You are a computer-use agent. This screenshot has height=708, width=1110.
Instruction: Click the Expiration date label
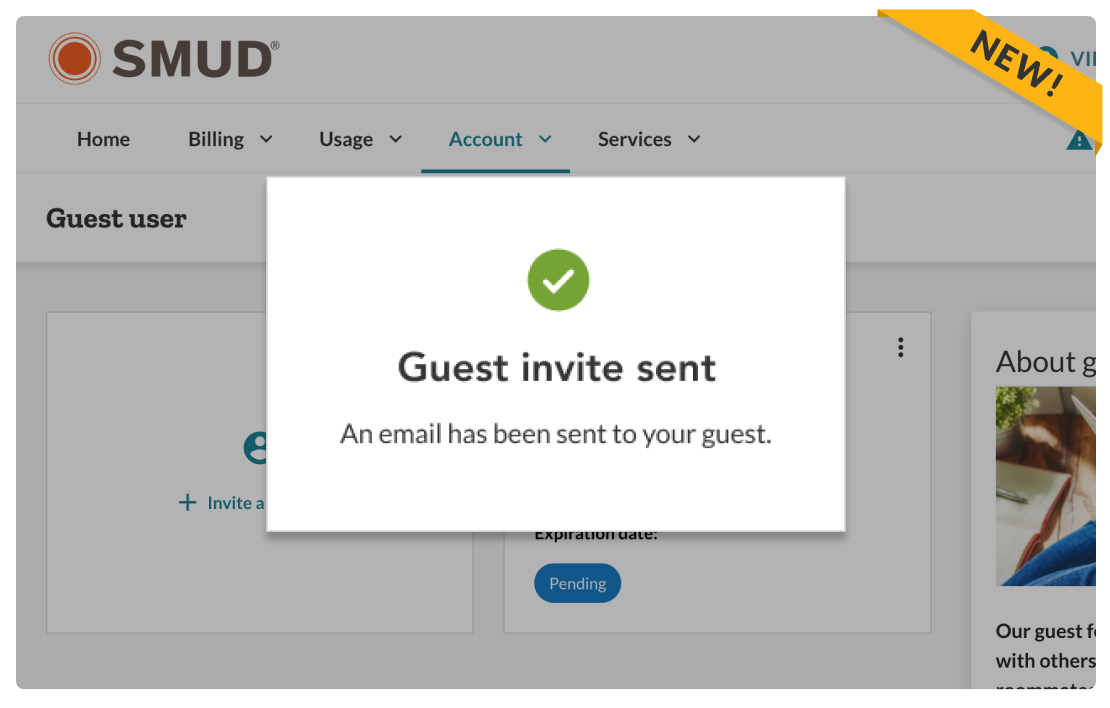coord(595,533)
